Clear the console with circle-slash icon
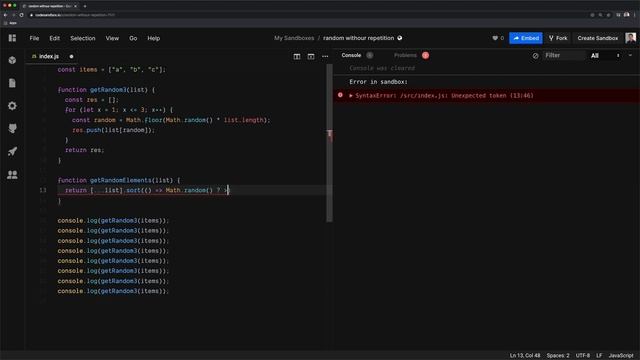This screenshot has height=360, width=640. [536, 56]
